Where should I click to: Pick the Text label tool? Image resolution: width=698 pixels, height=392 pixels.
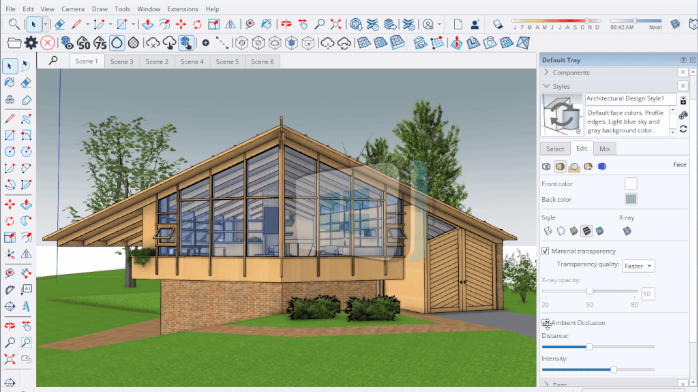coord(26,290)
